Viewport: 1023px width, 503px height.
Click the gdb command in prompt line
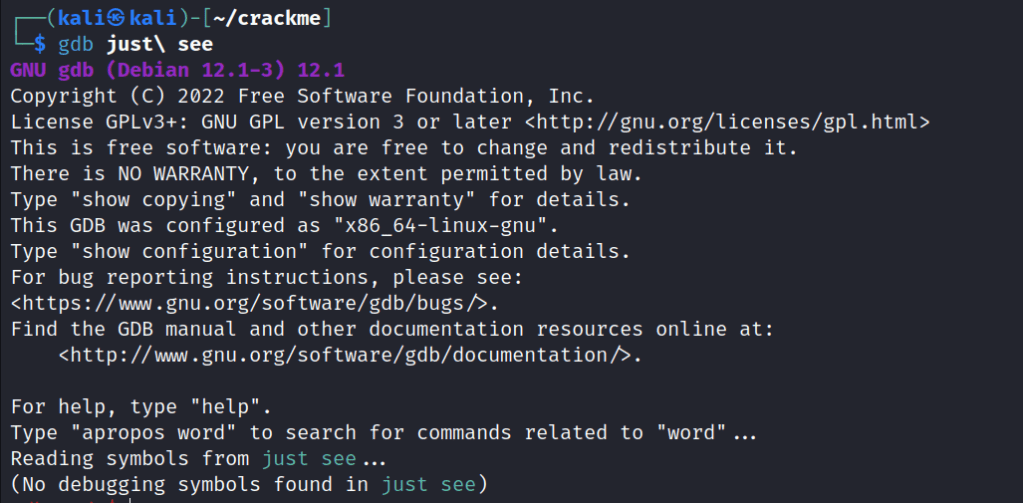[76, 45]
